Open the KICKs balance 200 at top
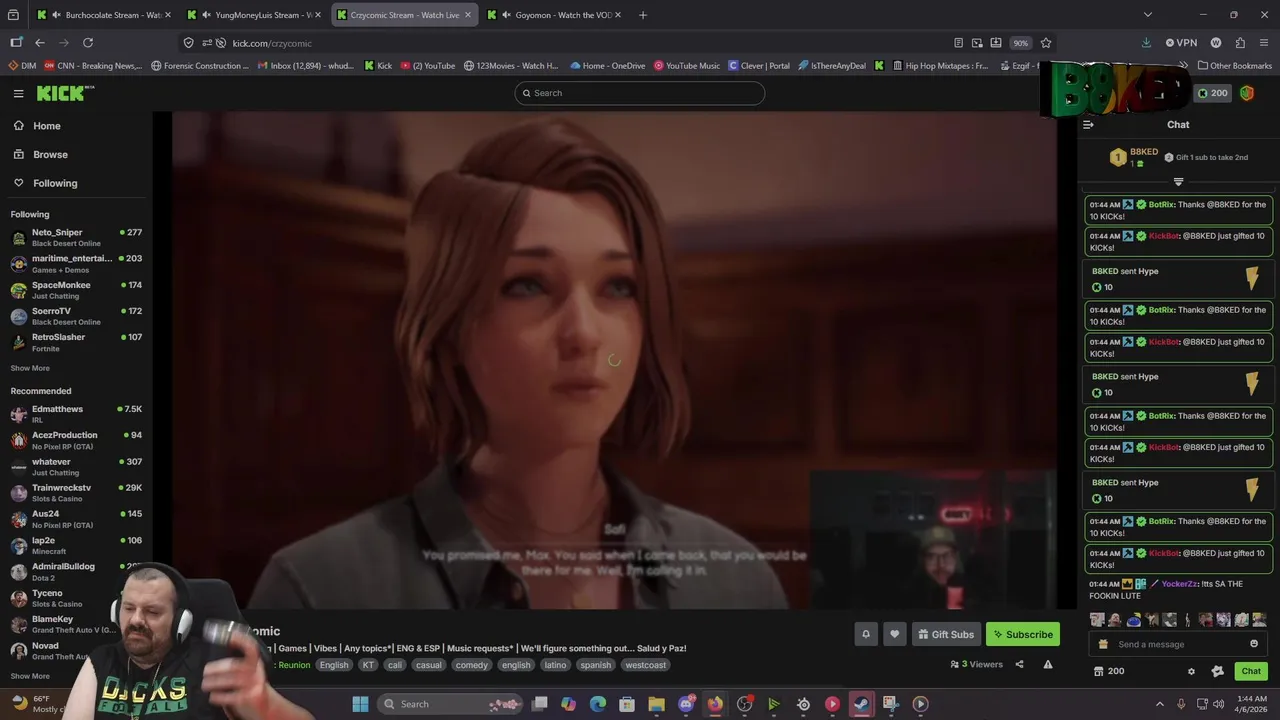Viewport: 1280px width, 720px height. pos(1212,93)
